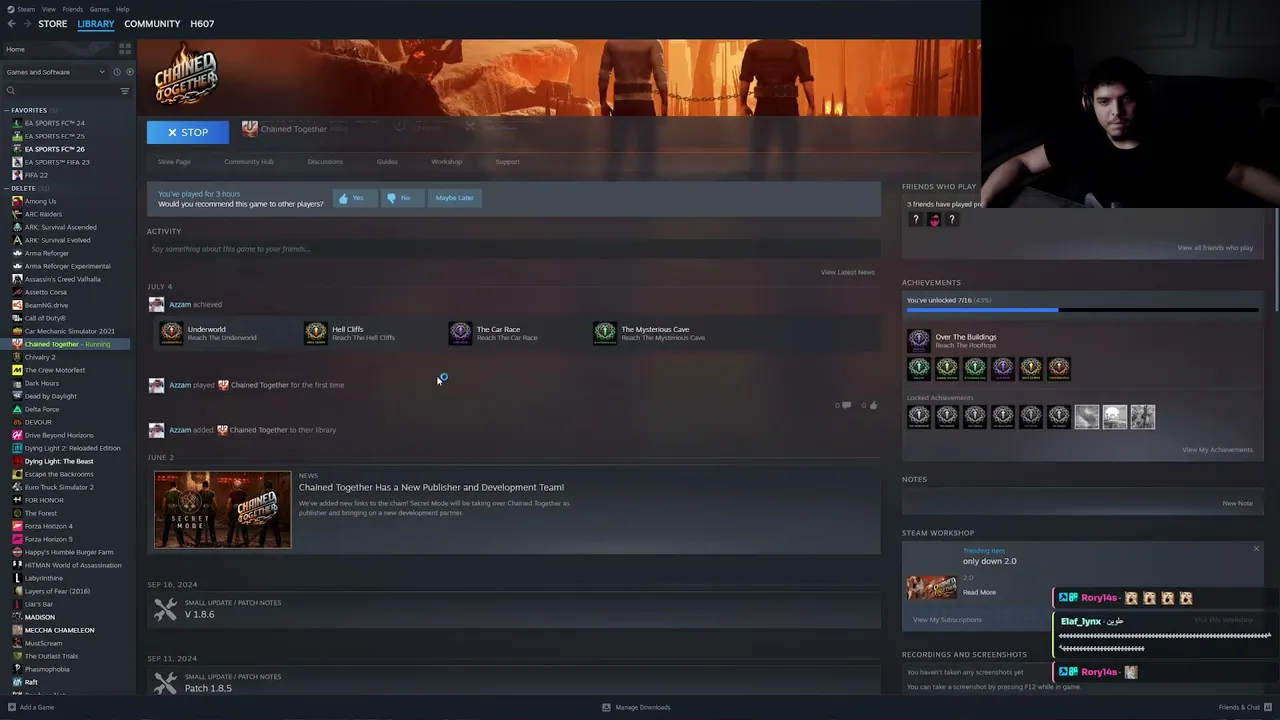Open View My Subscriptions
The height and width of the screenshot is (720, 1280).
(x=947, y=620)
